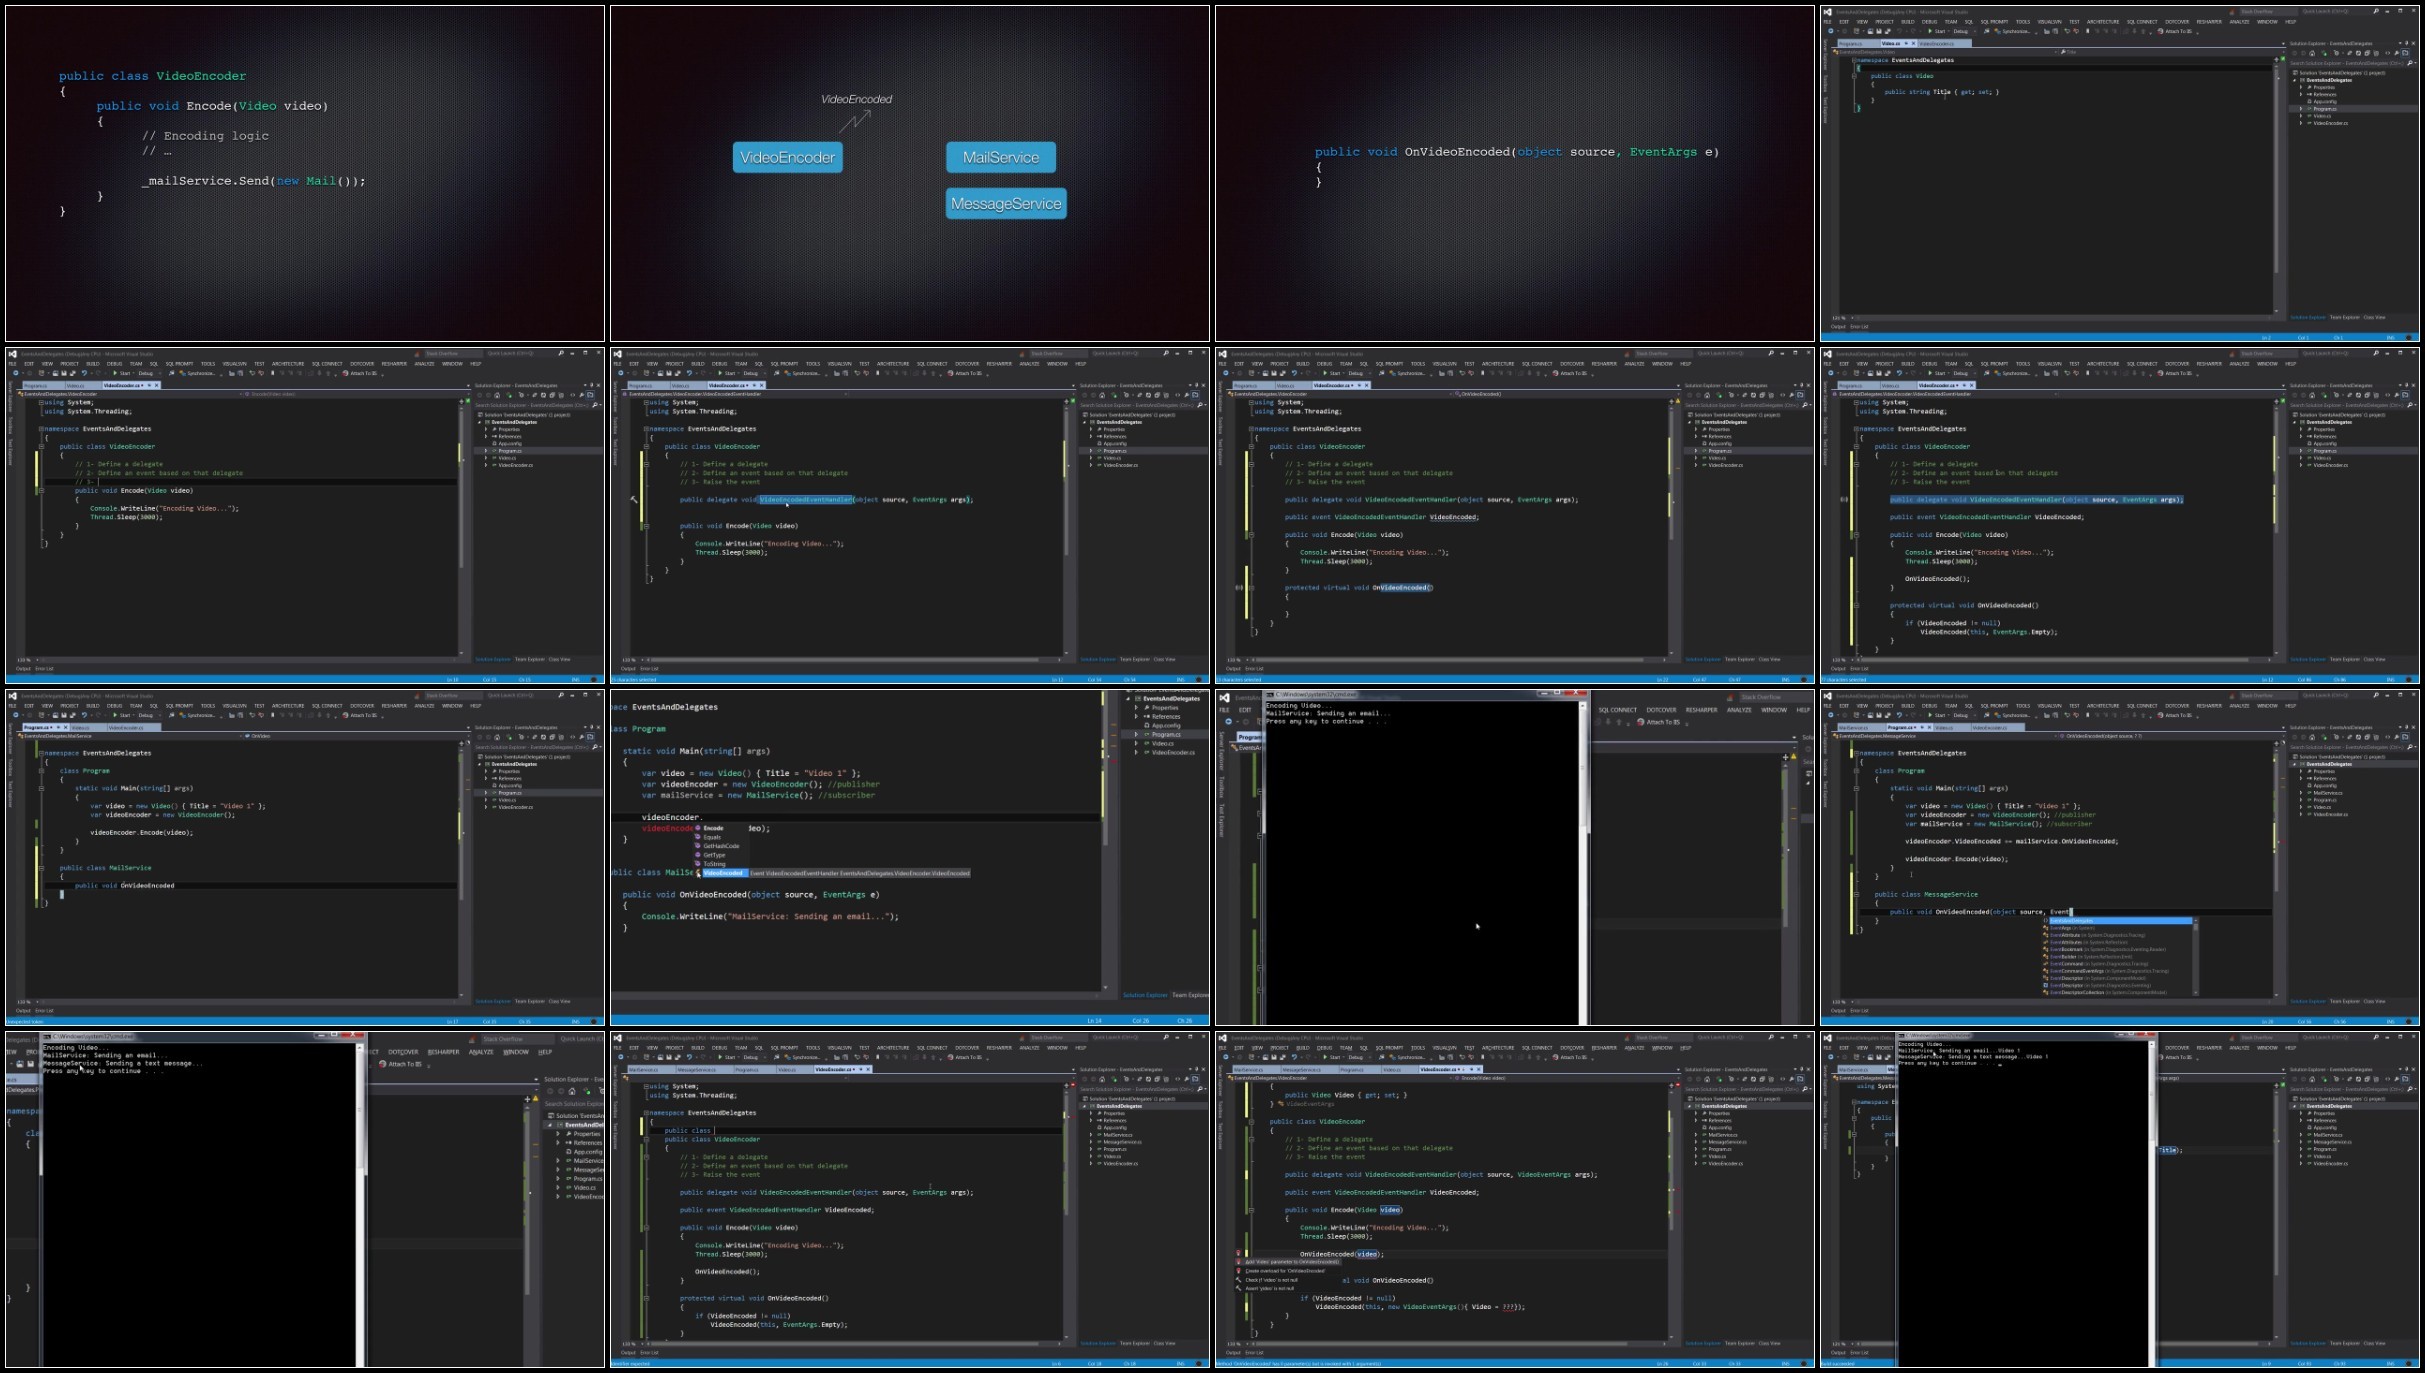The width and height of the screenshot is (2425, 1373).
Task: Select GetHashCode in the IntelliSense list
Action: (721, 846)
